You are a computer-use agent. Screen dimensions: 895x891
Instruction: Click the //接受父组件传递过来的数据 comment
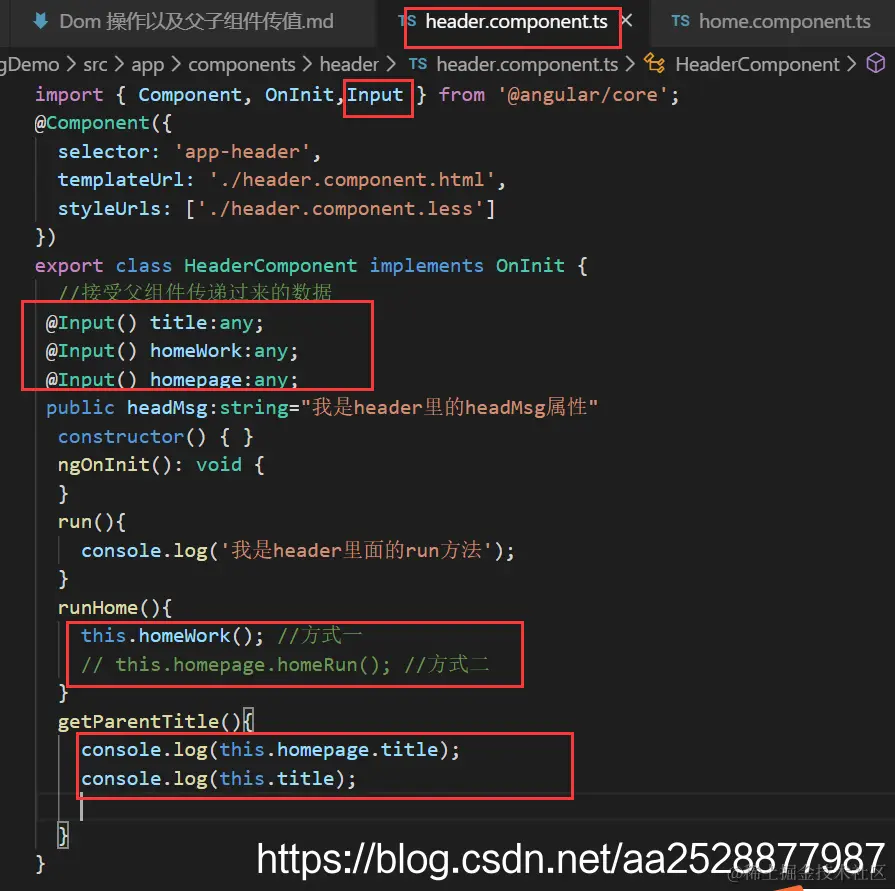[x=195, y=292]
